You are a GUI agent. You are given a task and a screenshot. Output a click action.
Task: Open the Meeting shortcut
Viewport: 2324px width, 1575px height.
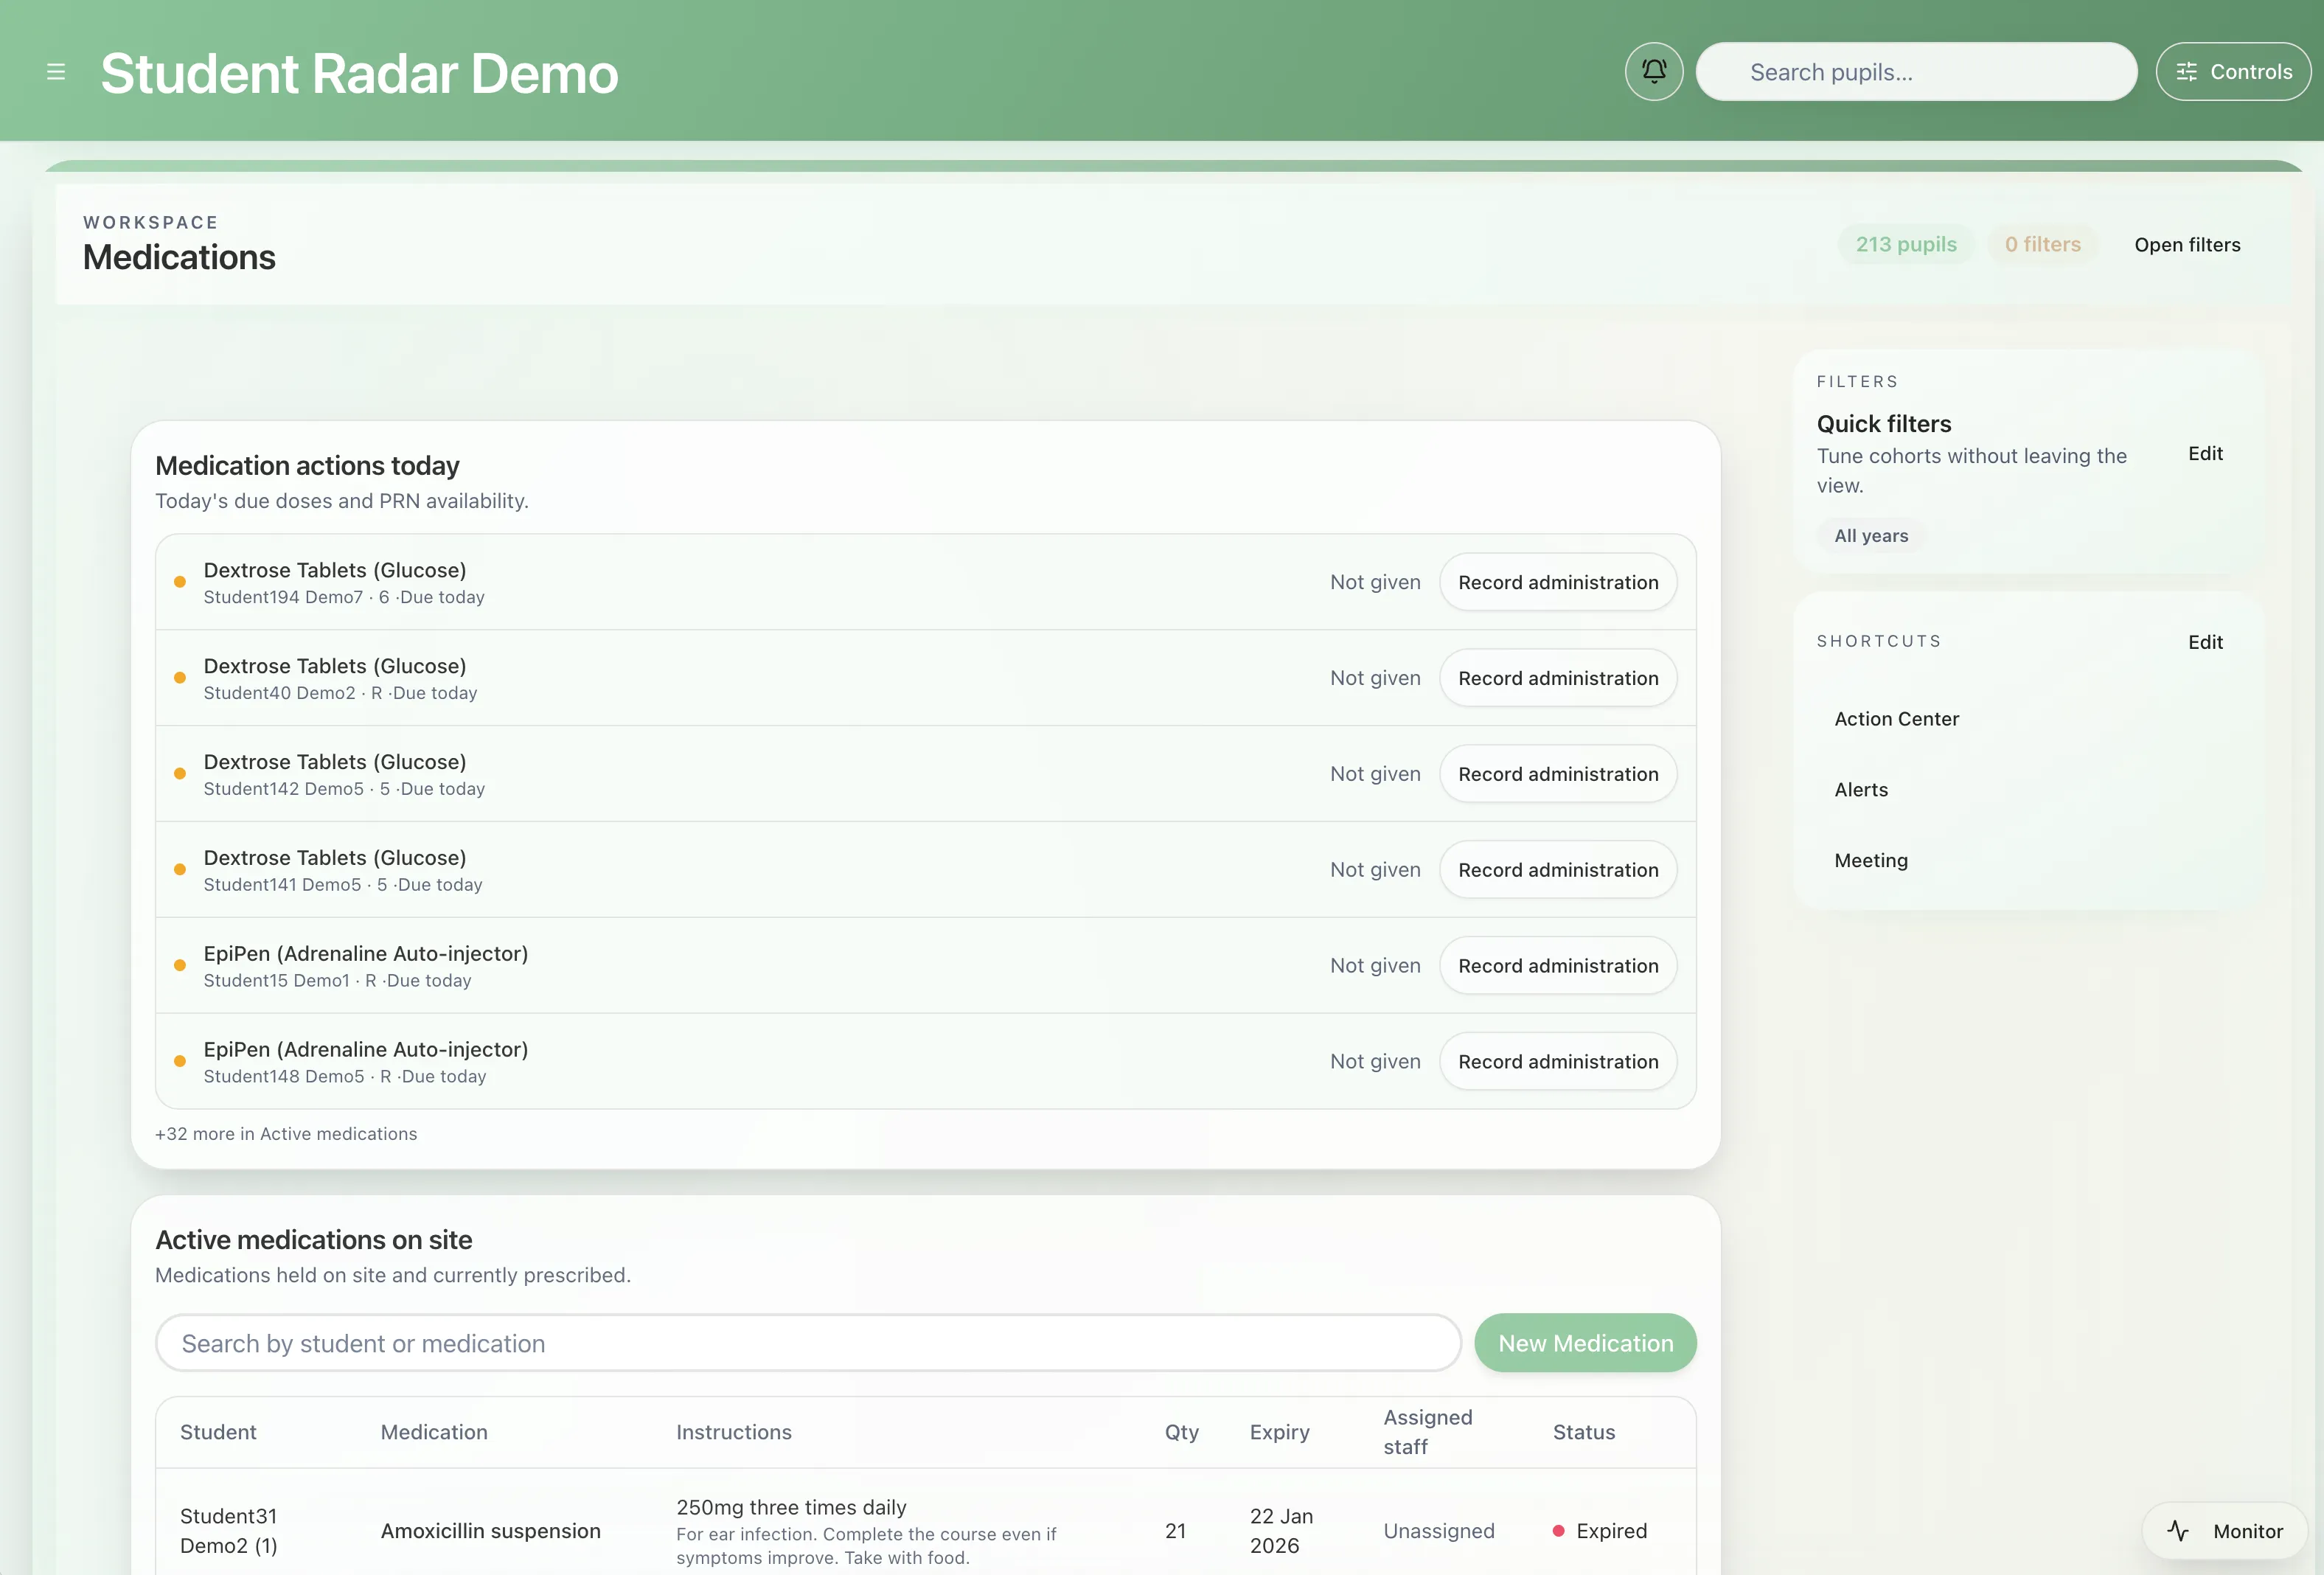pyautogui.click(x=1870, y=861)
